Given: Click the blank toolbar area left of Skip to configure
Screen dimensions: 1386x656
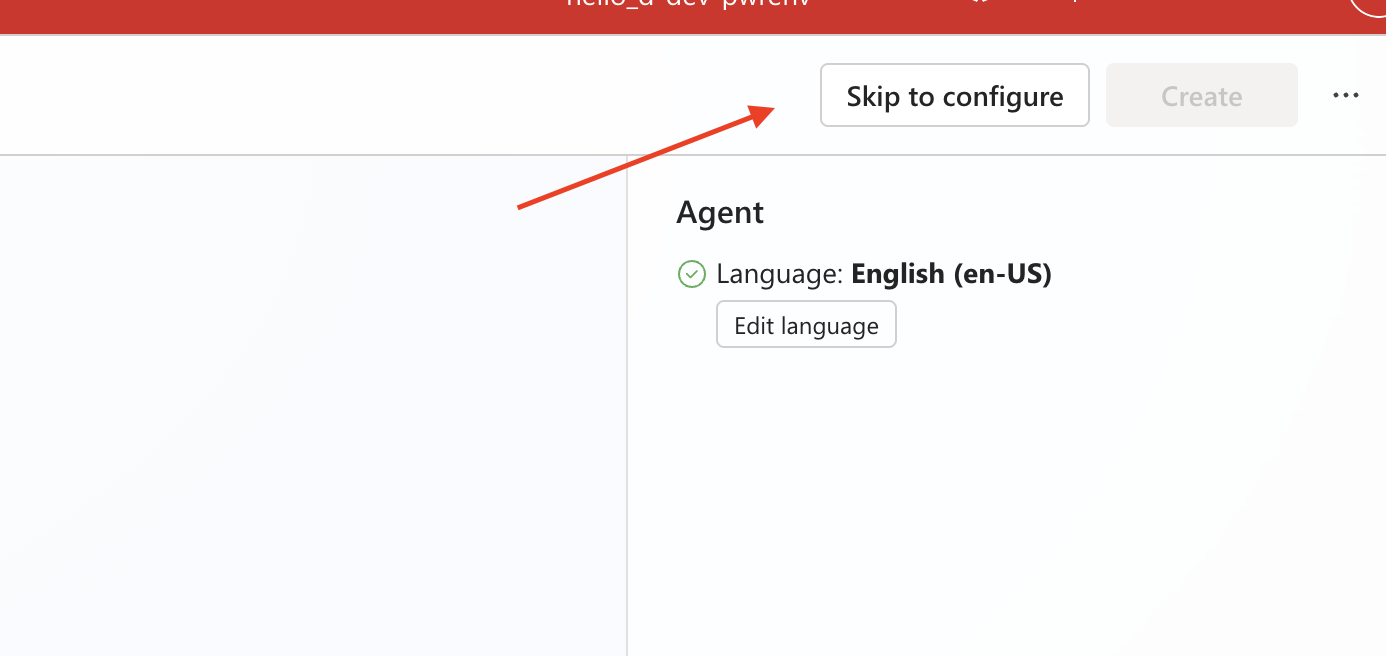Looking at the screenshot, I should pyautogui.click(x=400, y=96).
